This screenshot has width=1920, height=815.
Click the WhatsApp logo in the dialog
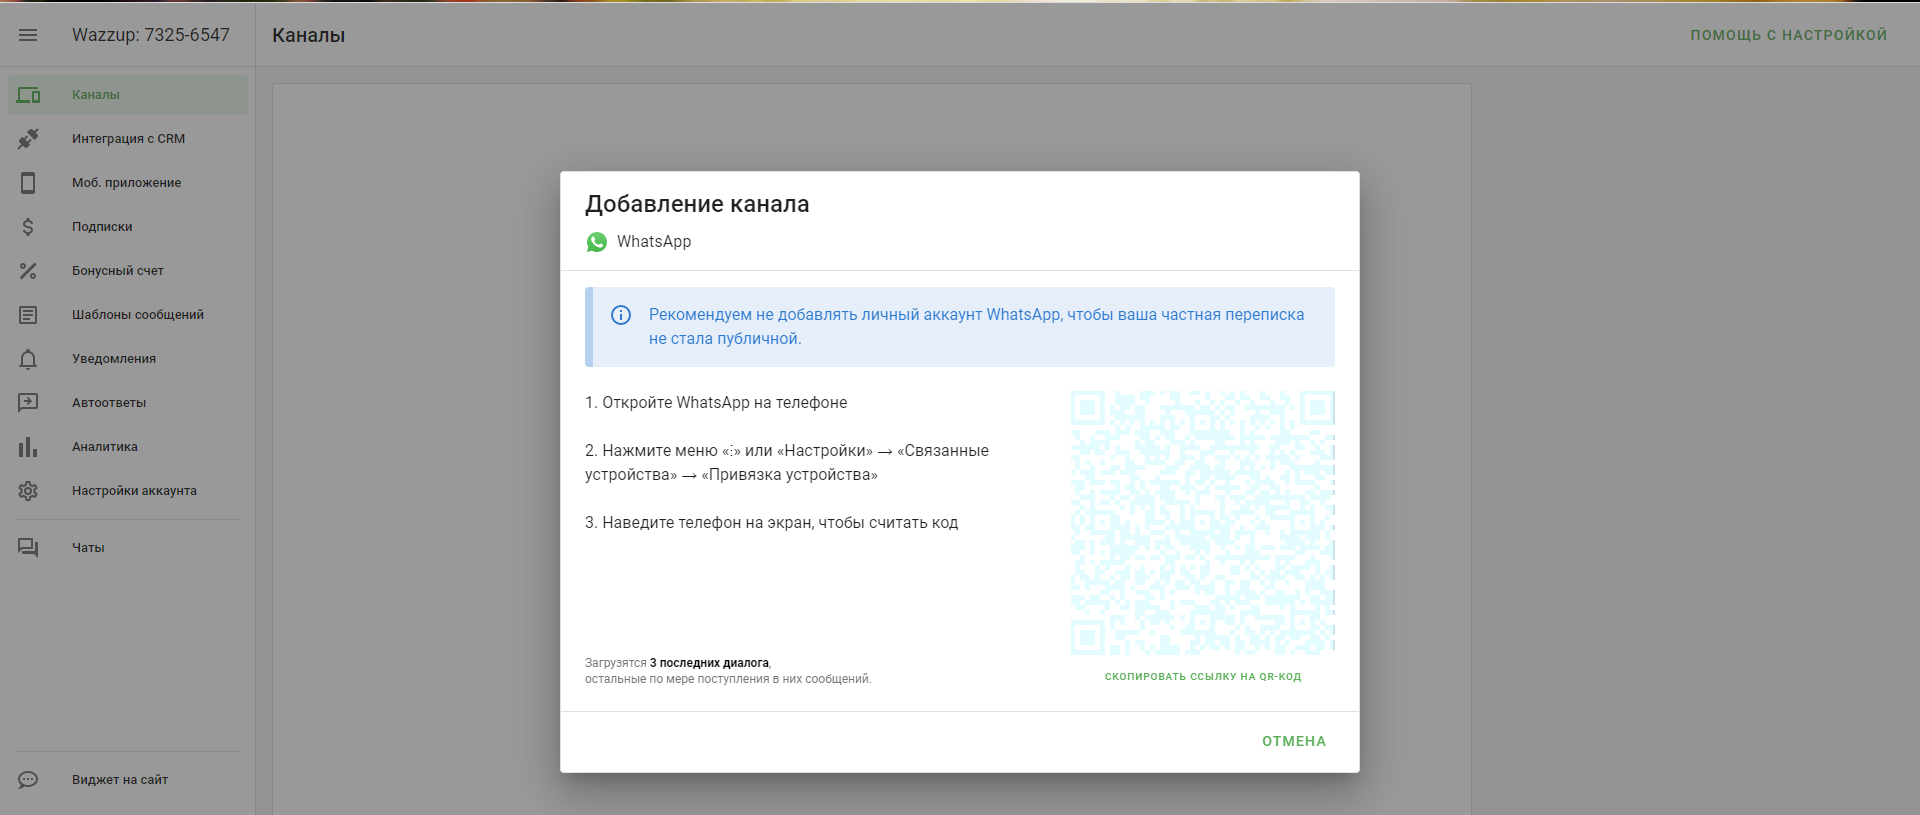pyautogui.click(x=597, y=242)
